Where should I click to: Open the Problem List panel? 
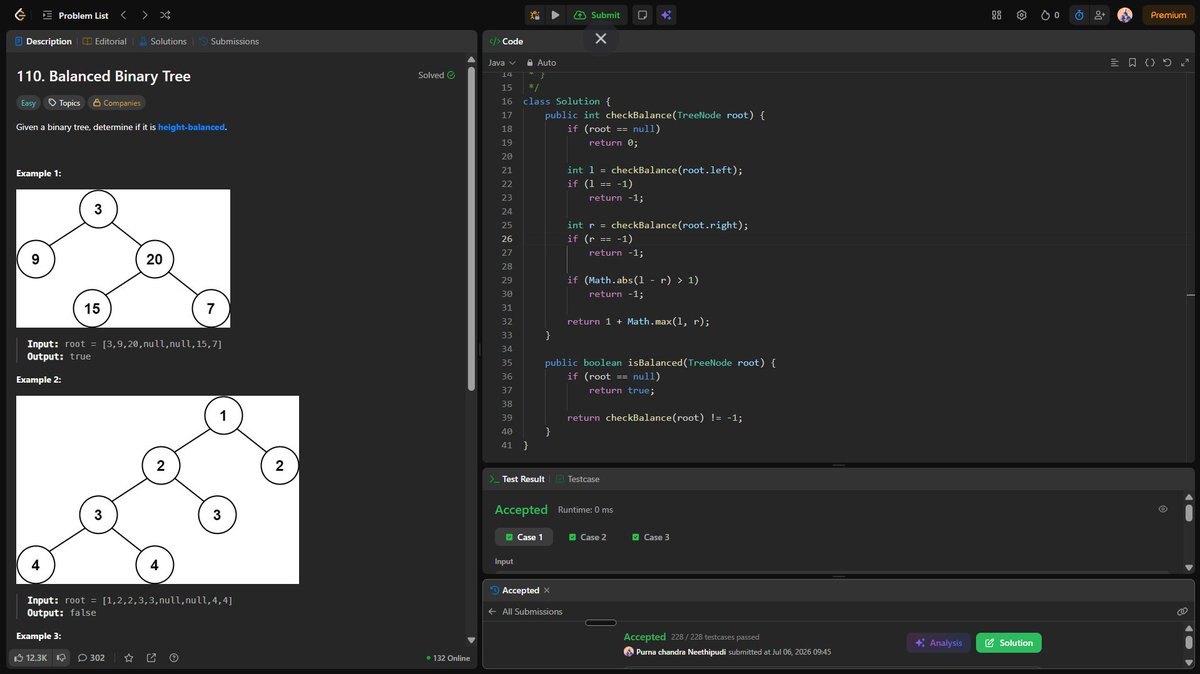pos(75,15)
